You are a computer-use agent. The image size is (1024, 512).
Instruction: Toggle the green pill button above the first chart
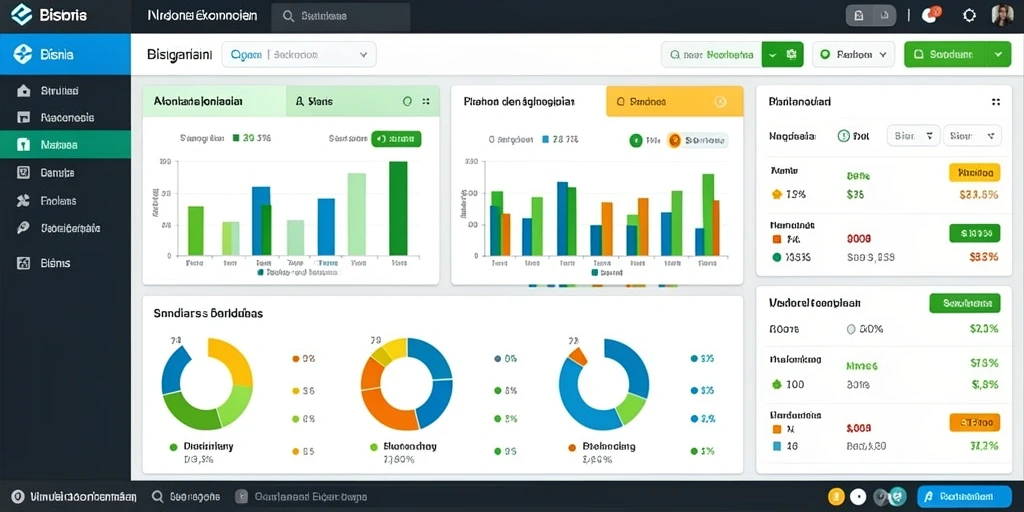click(x=396, y=138)
